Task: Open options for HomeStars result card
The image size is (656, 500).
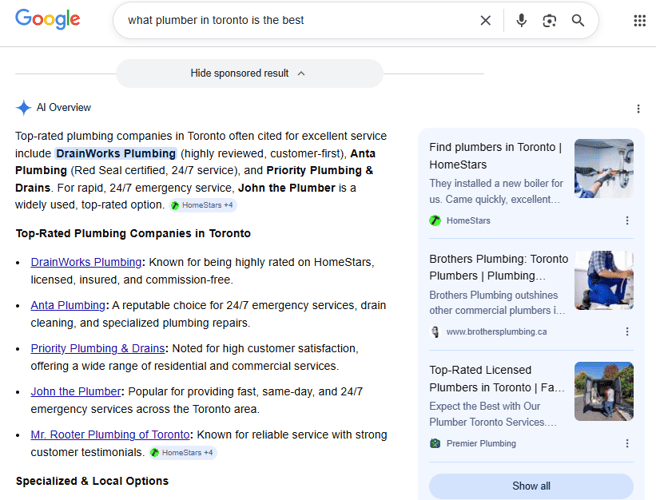Action: click(627, 220)
